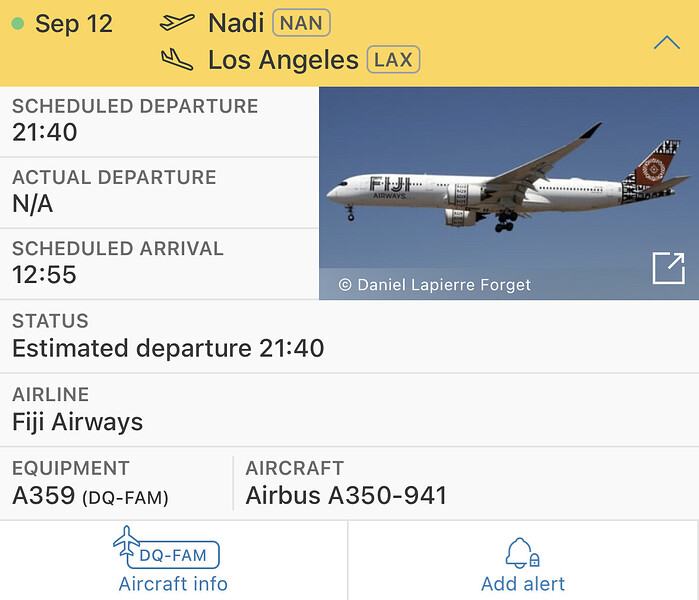Tap the departure plane icon
This screenshot has height=600, width=699.
tap(177, 22)
